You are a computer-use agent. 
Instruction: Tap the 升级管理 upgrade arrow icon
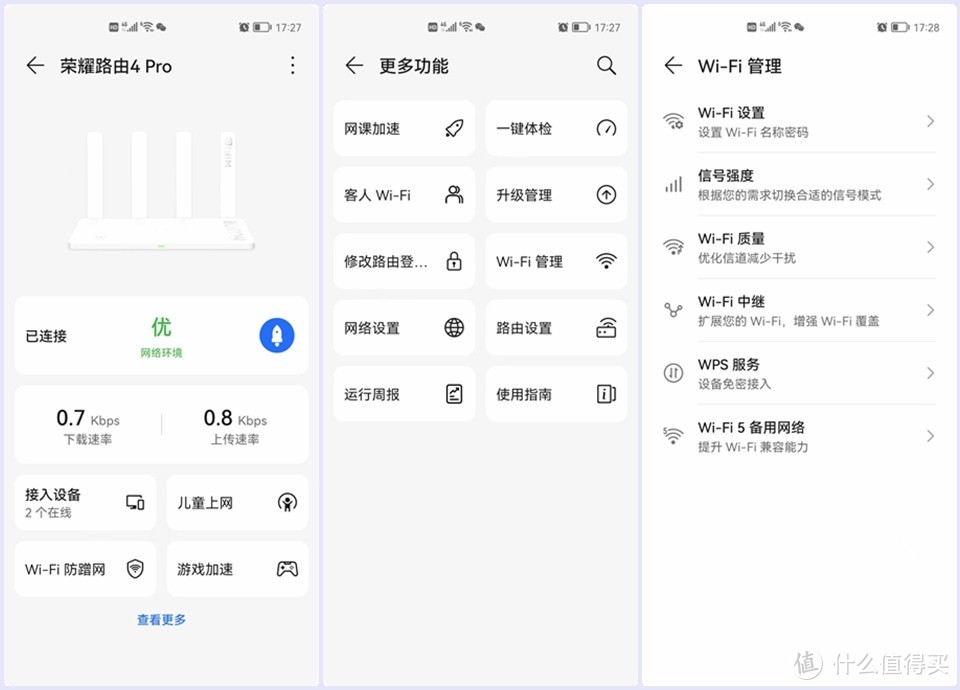[606, 194]
